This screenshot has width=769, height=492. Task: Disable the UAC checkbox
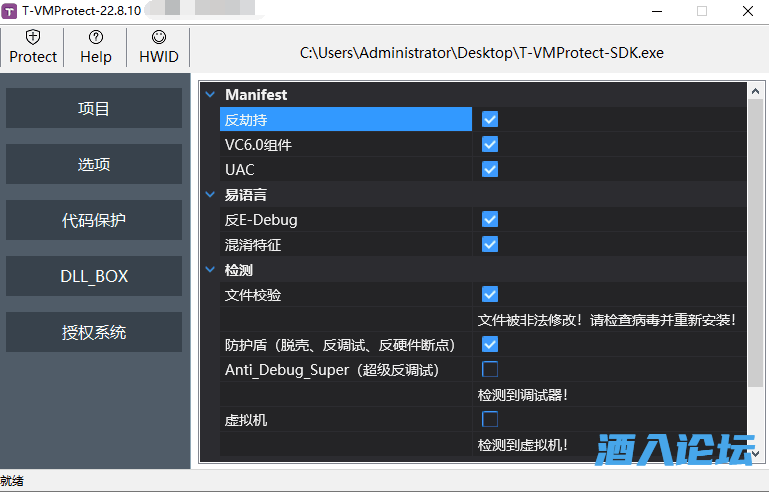pyautogui.click(x=490, y=169)
